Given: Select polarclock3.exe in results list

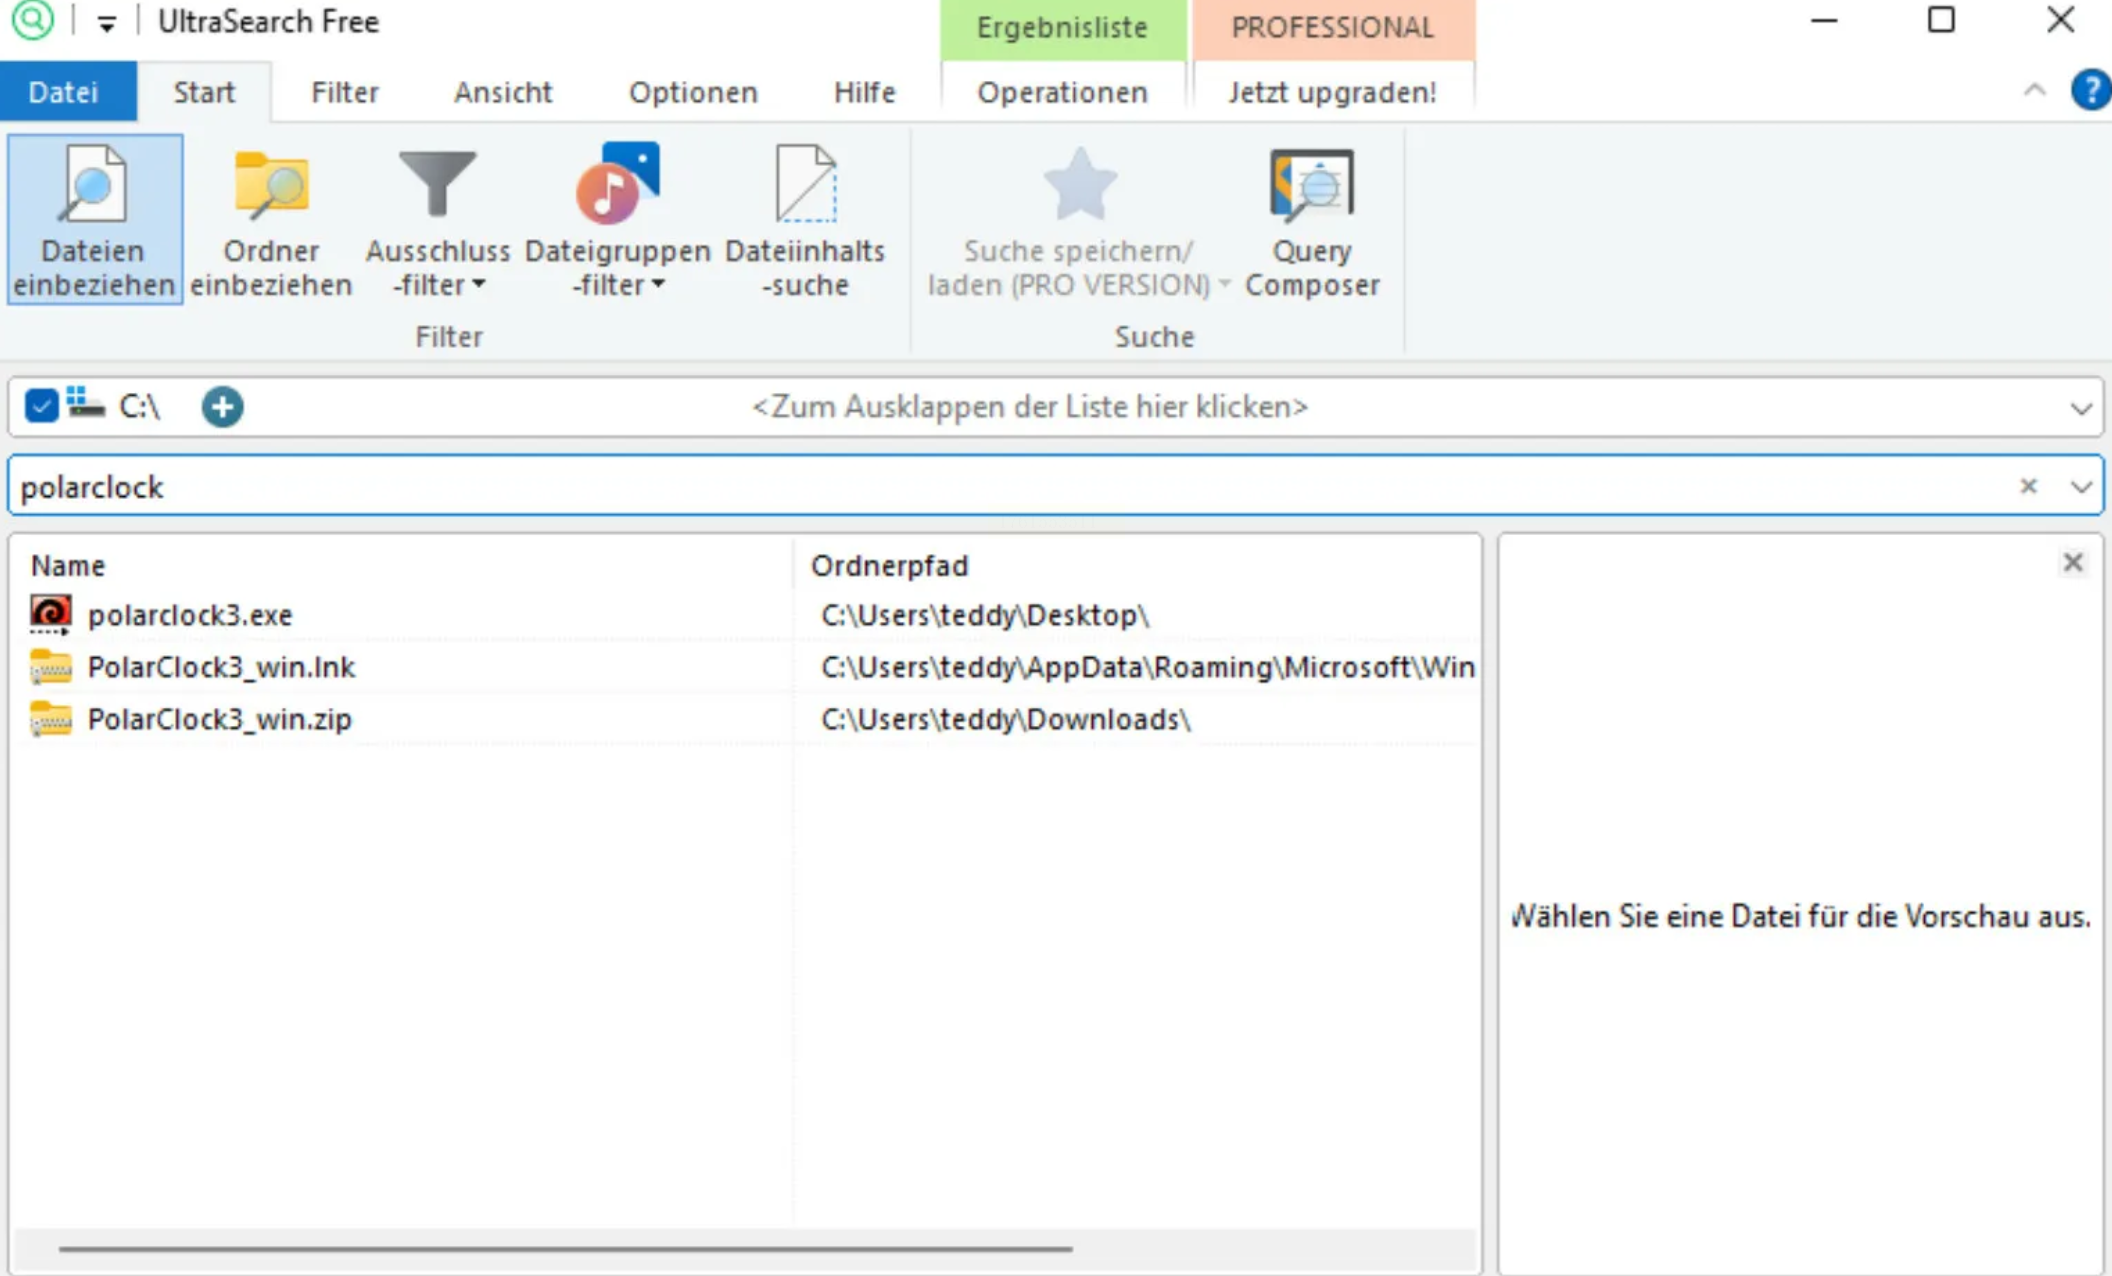Looking at the screenshot, I should tap(190, 615).
